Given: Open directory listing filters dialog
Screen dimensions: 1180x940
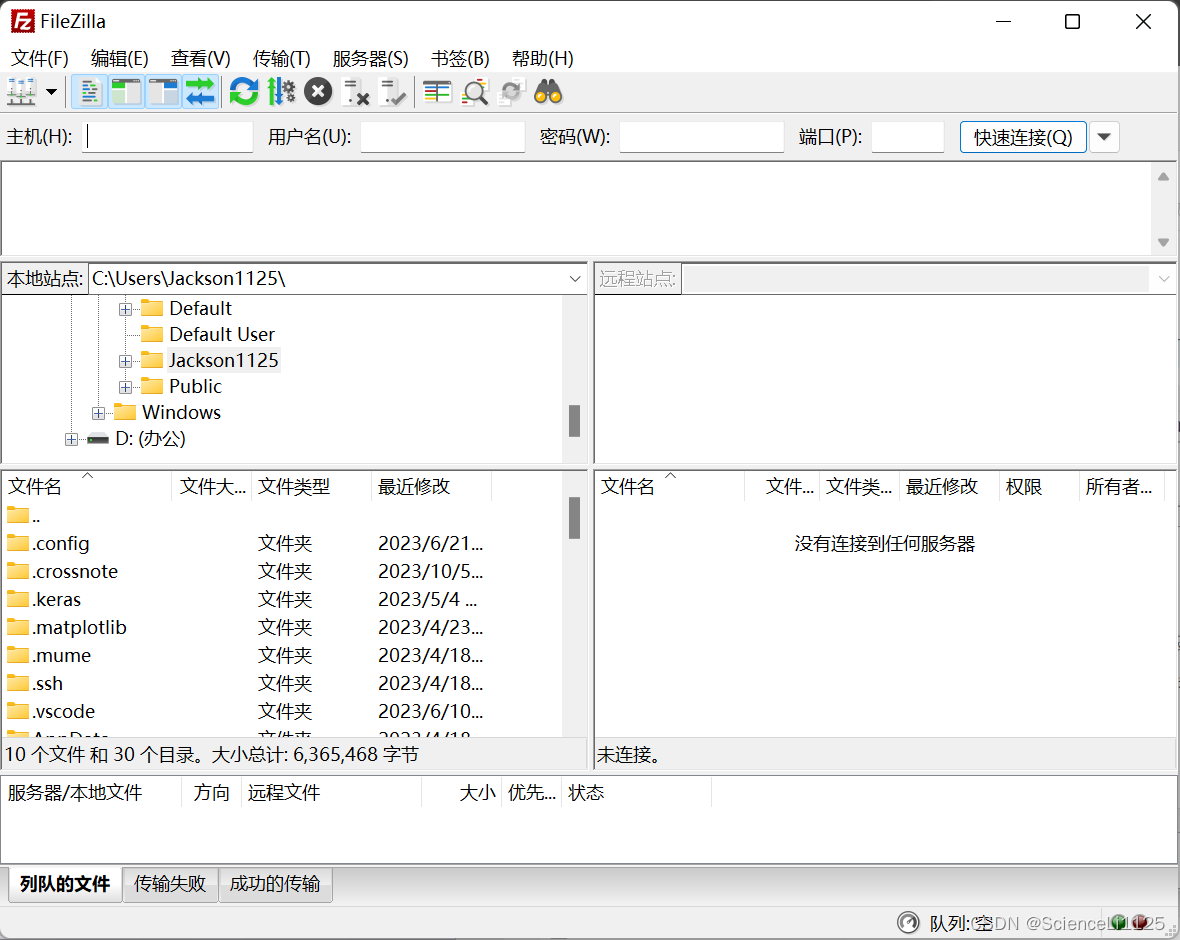Looking at the screenshot, I should [437, 93].
